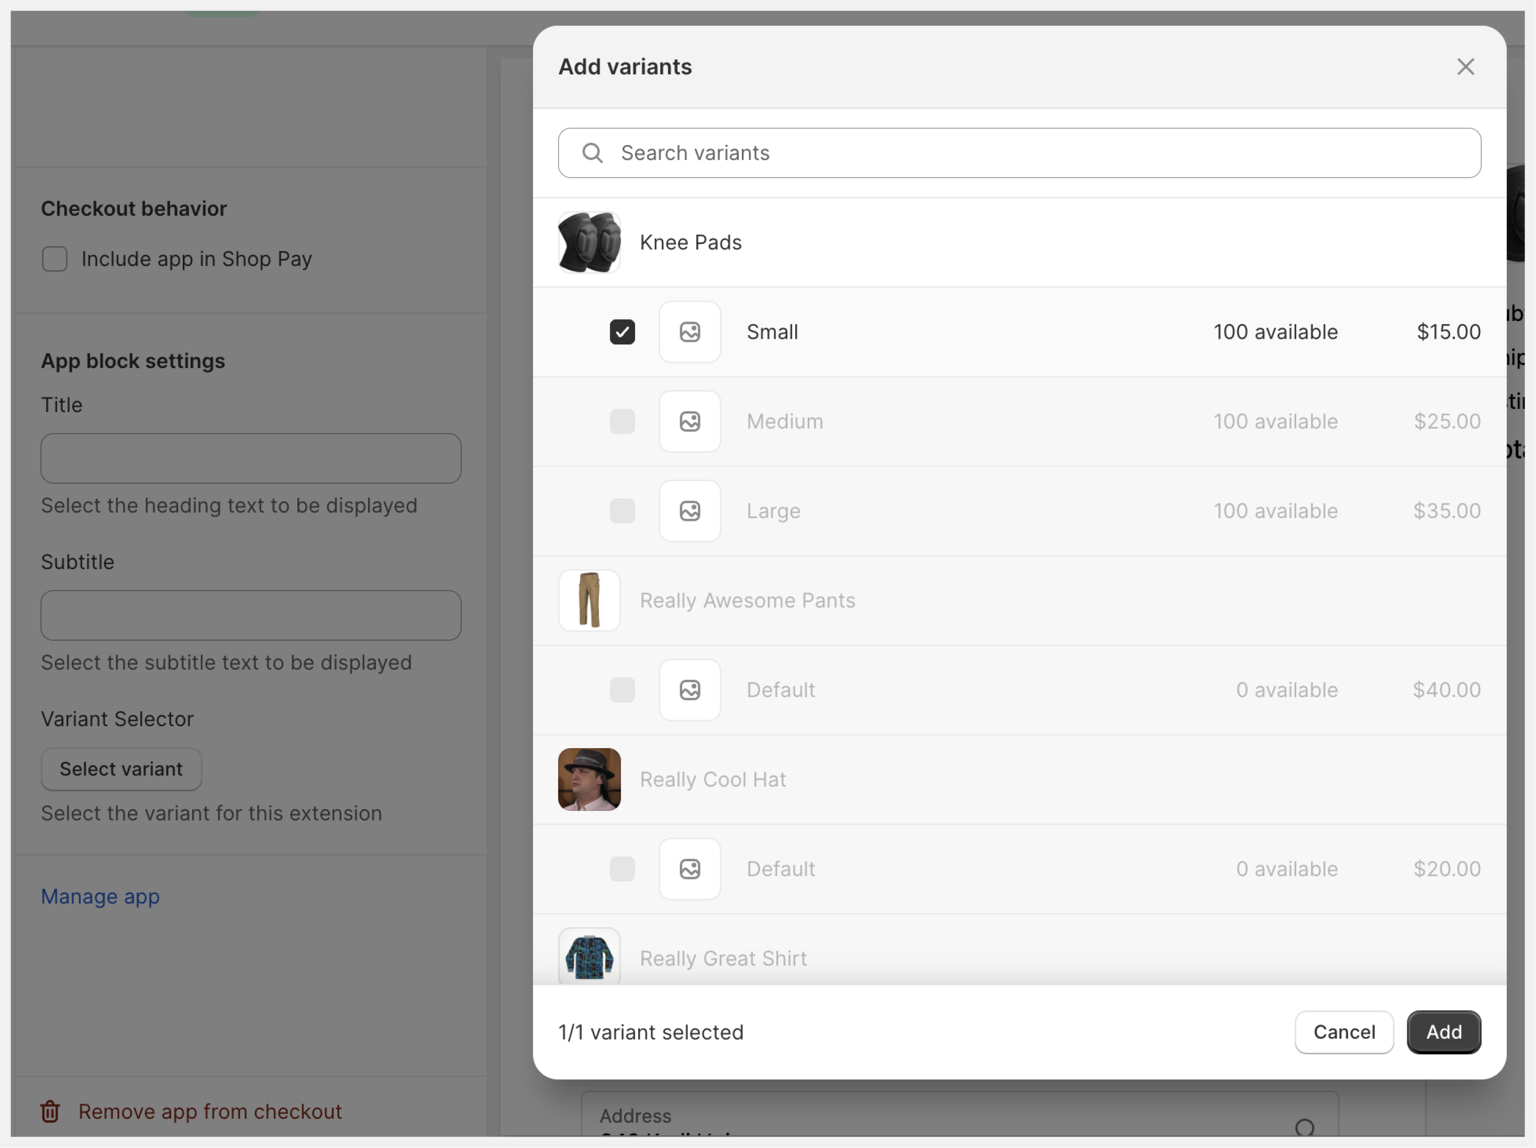This screenshot has width=1536, height=1148.
Task: Click image placeholder icon for Medium
Action: point(690,421)
